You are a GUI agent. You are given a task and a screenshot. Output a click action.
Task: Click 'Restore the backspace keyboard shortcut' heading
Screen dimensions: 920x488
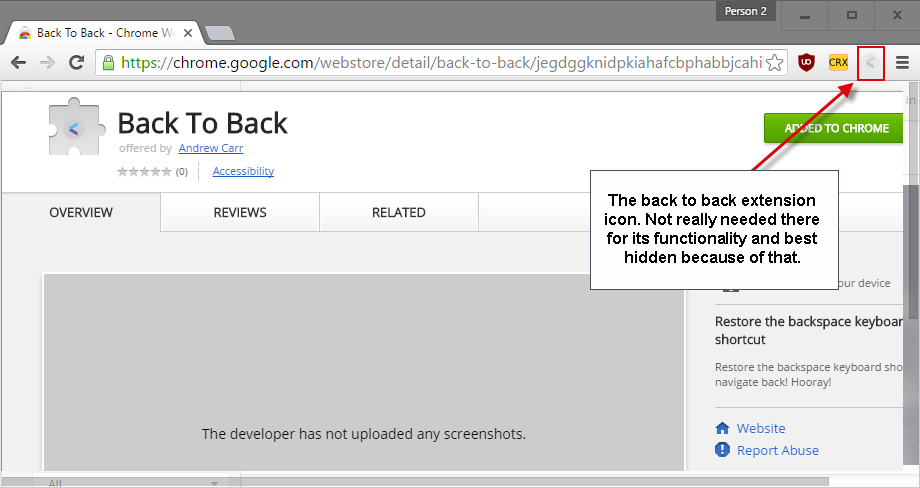tap(809, 330)
